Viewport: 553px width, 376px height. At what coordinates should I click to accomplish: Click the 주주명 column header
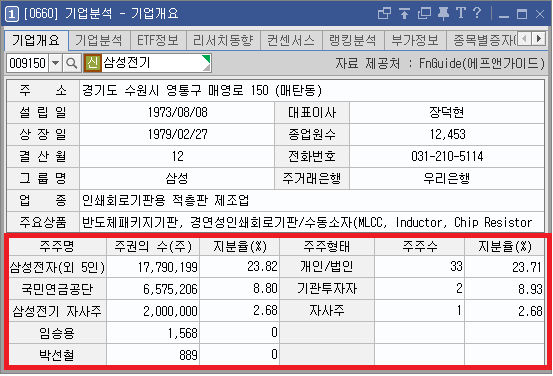57,246
